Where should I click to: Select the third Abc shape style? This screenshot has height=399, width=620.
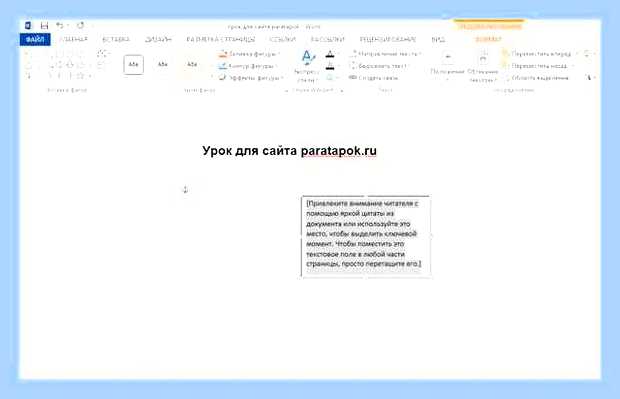pyautogui.click(x=192, y=64)
